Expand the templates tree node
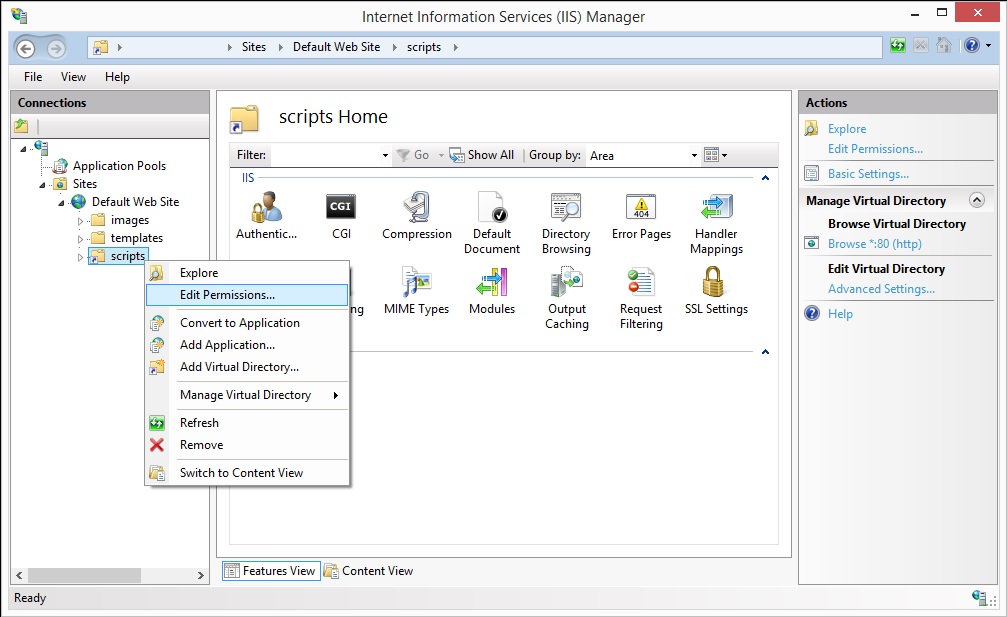 (x=80, y=239)
